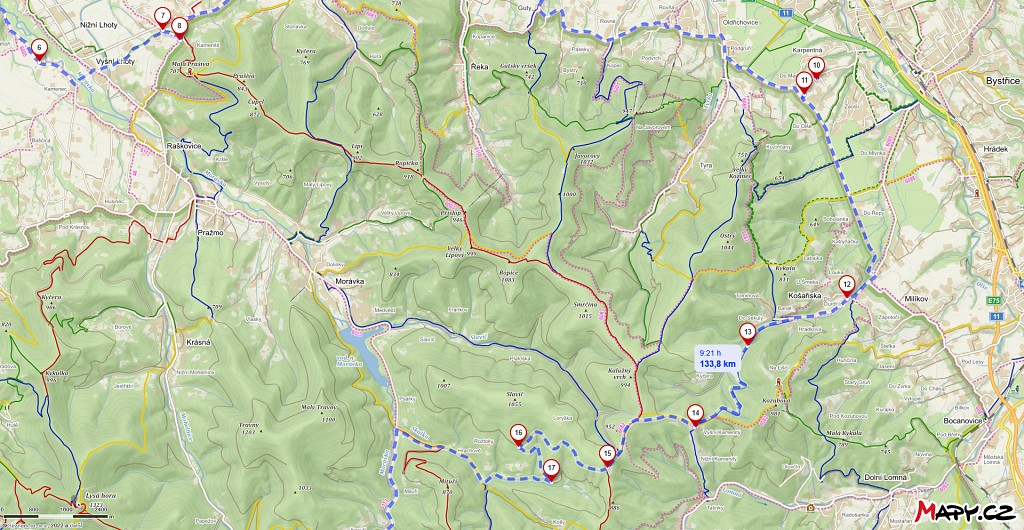The image size is (1024, 530).
Task: Click the Malá Prašivá chalet icon
Action: pyautogui.click(x=190, y=73)
